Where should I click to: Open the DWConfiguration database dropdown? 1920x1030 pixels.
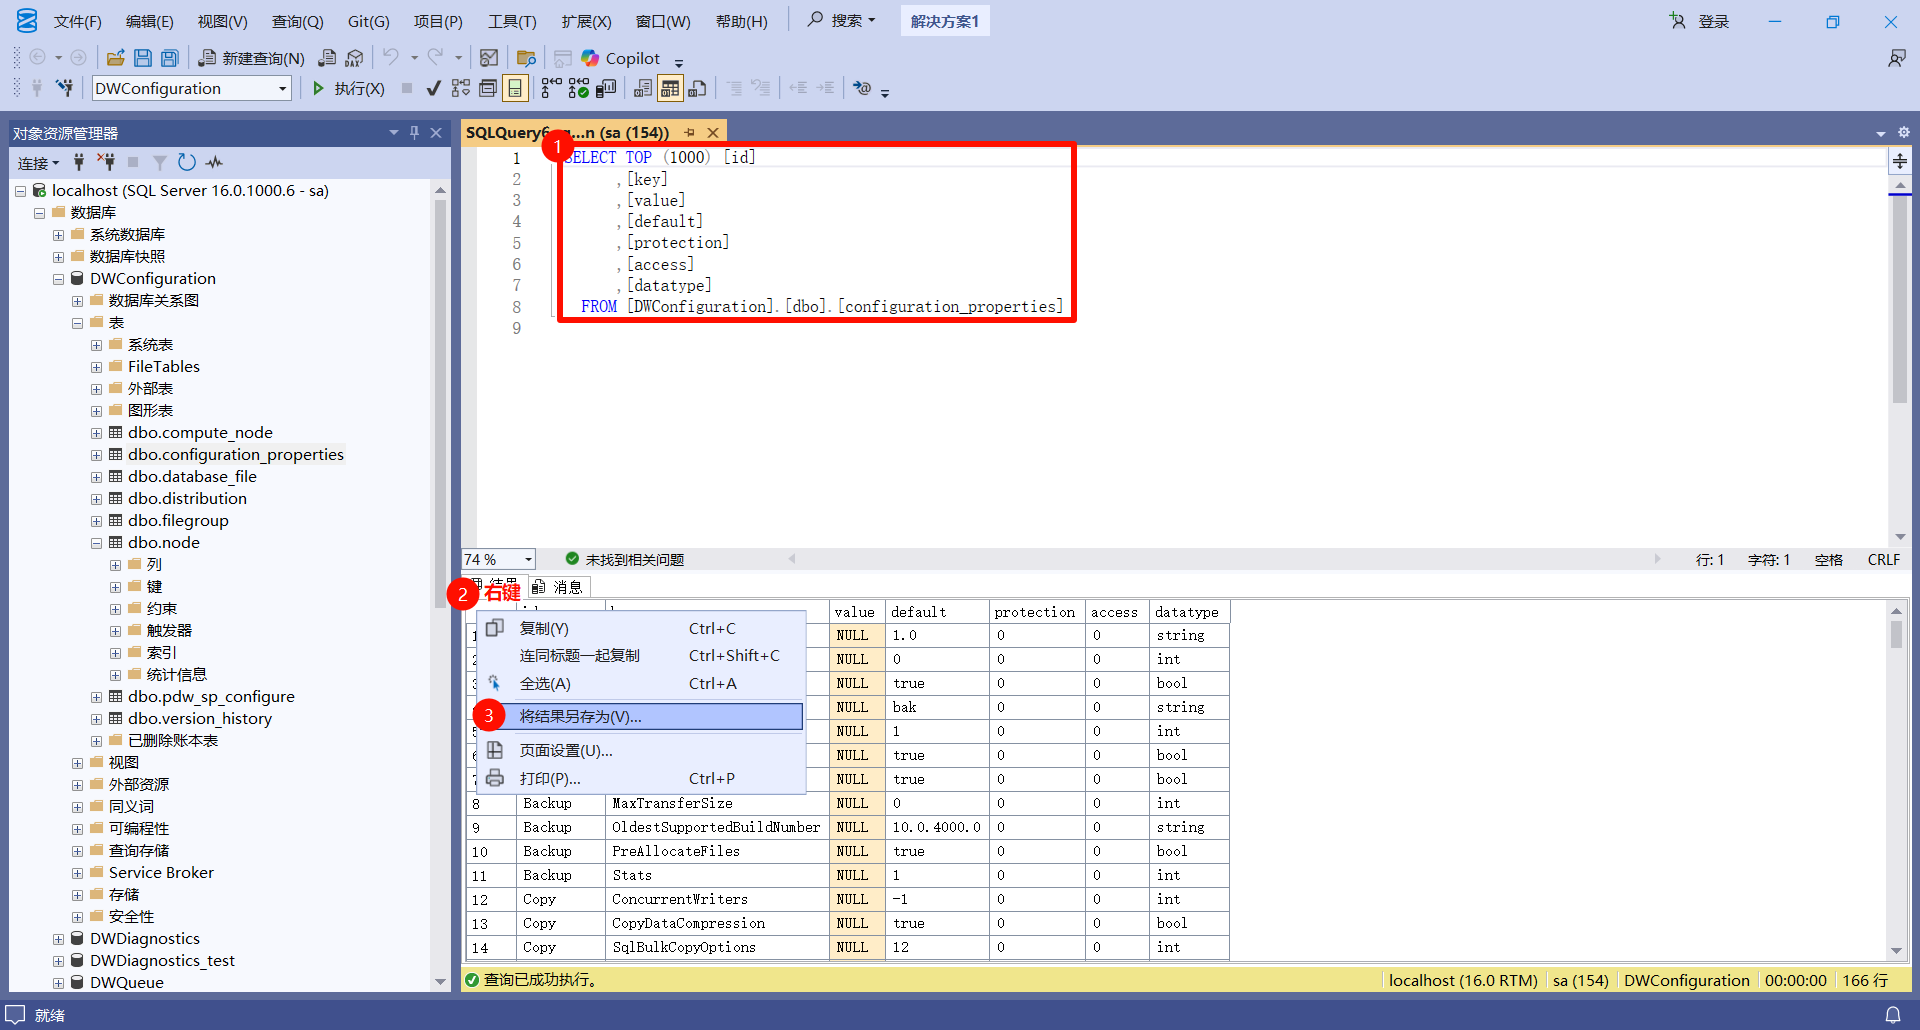pyautogui.click(x=282, y=88)
